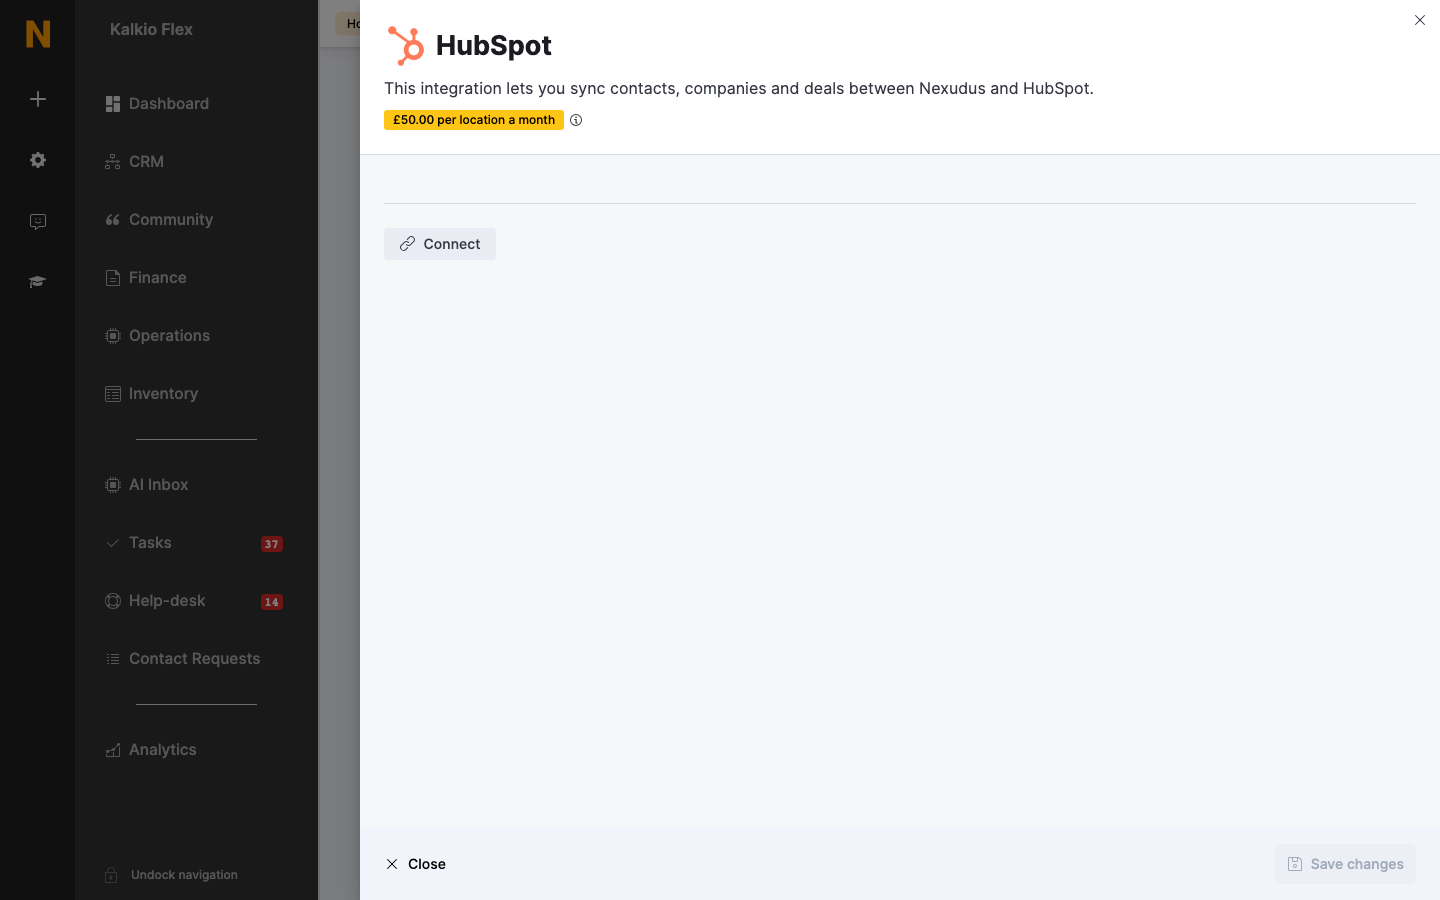The height and width of the screenshot is (900, 1440).
Task: Click the HubSpot title heading
Action: 494,46
